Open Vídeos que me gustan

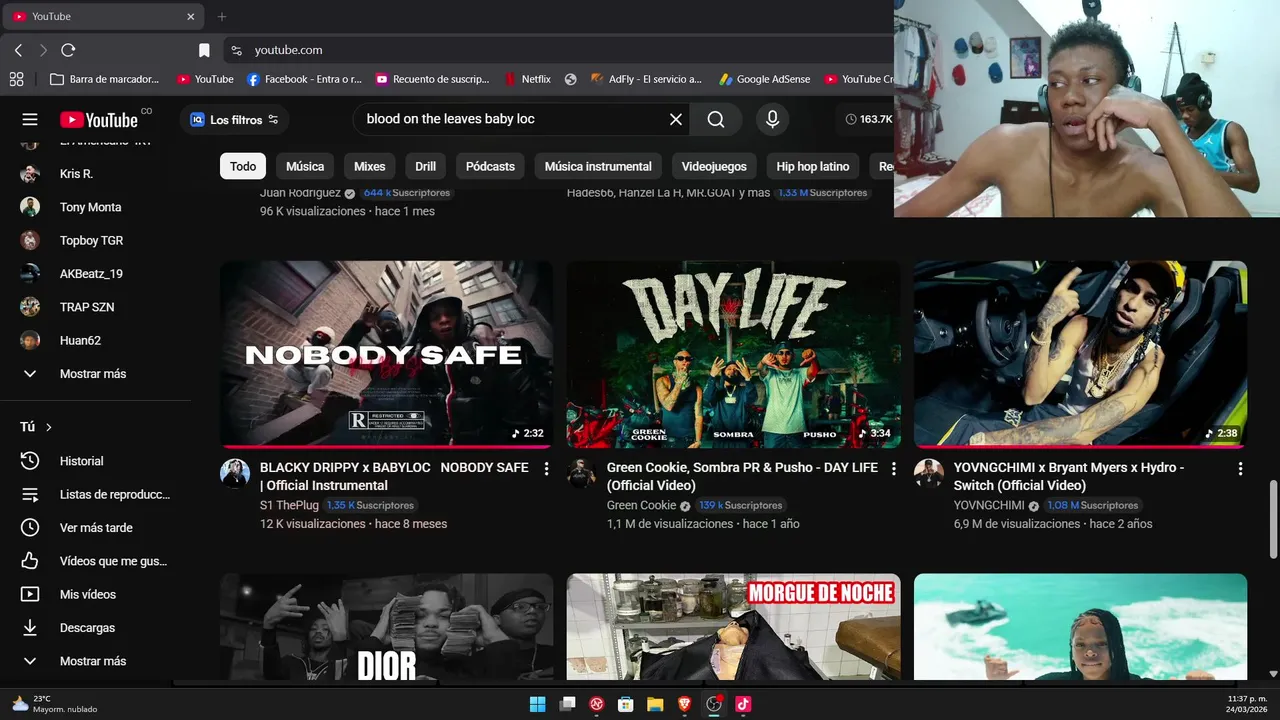pyautogui.click(x=95, y=561)
